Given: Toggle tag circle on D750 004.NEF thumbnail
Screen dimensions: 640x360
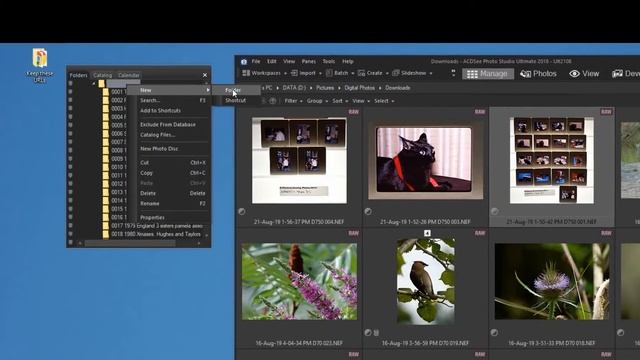Looking at the screenshot, I should coord(242,211).
